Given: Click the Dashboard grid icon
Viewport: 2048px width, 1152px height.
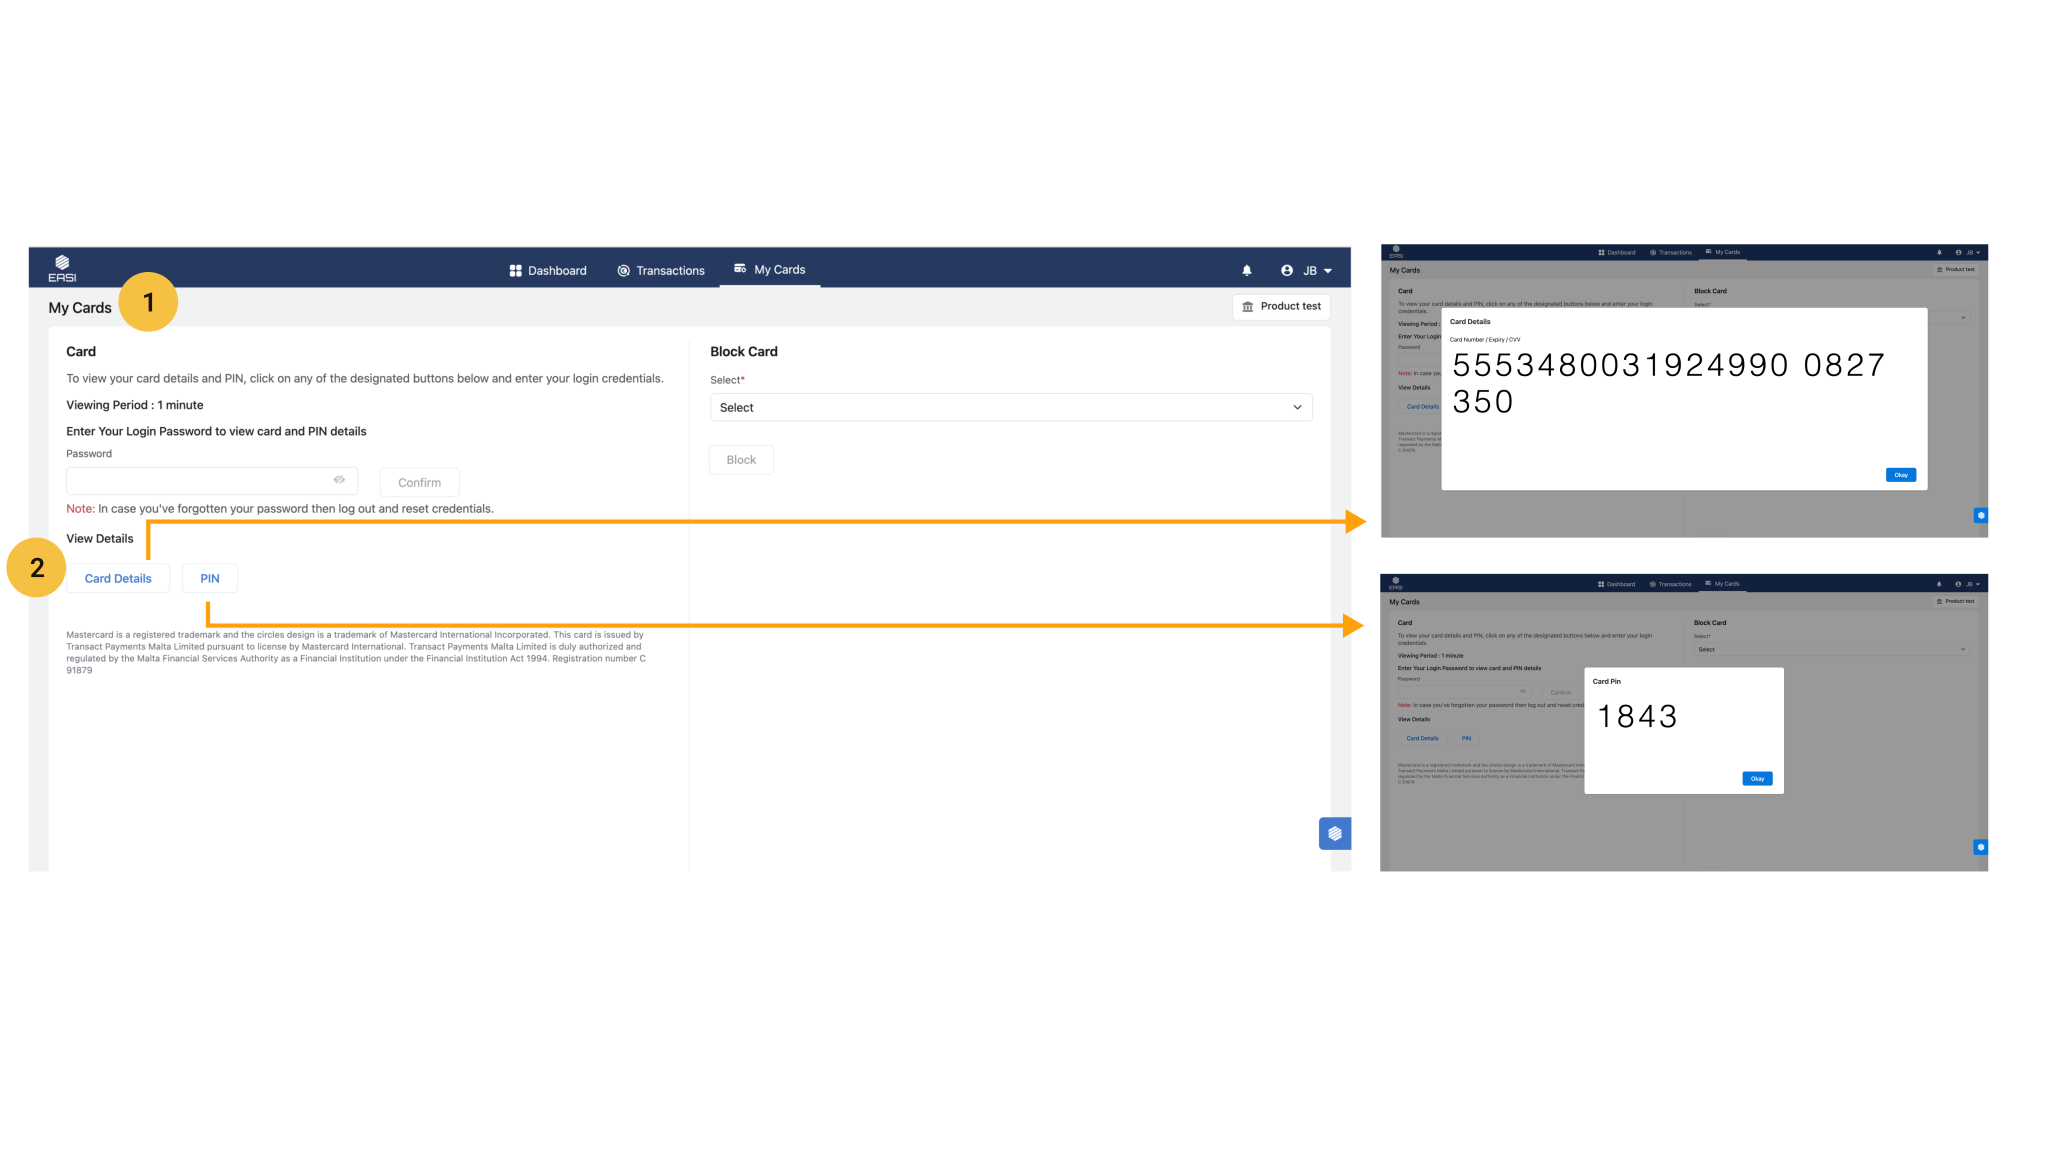Looking at the screenshot, I should tap(515, 271).
